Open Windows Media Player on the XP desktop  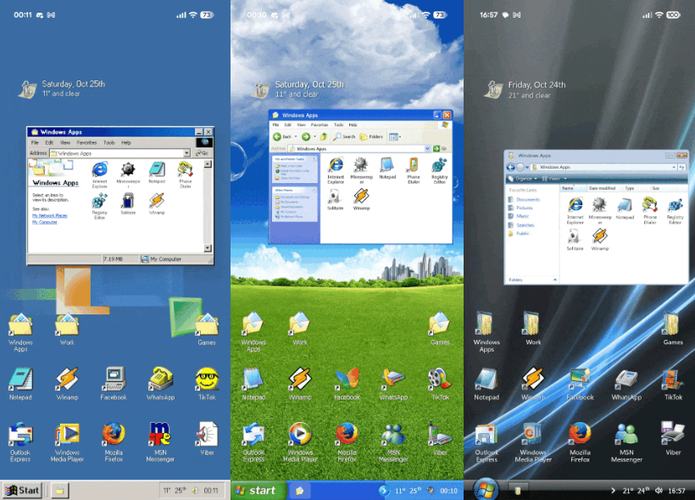tap(299, 434)
